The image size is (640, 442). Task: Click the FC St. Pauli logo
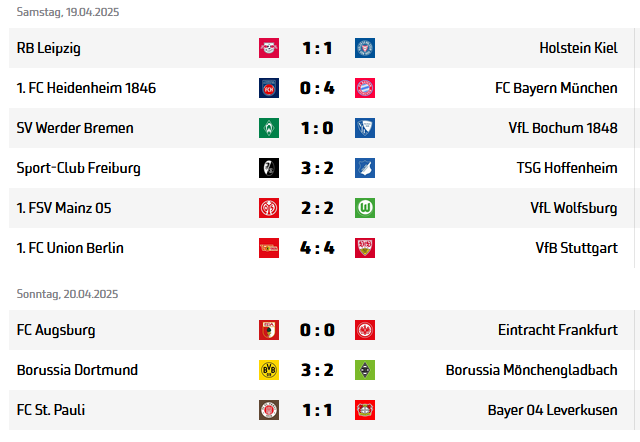(268, 410)
